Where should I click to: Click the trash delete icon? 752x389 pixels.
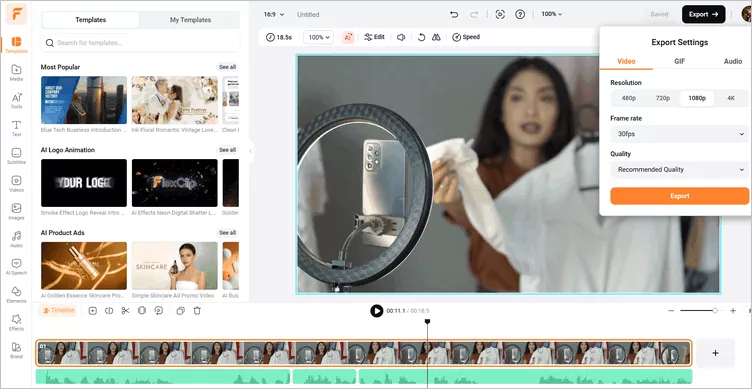pyautogui.click(x=197, y=311)
